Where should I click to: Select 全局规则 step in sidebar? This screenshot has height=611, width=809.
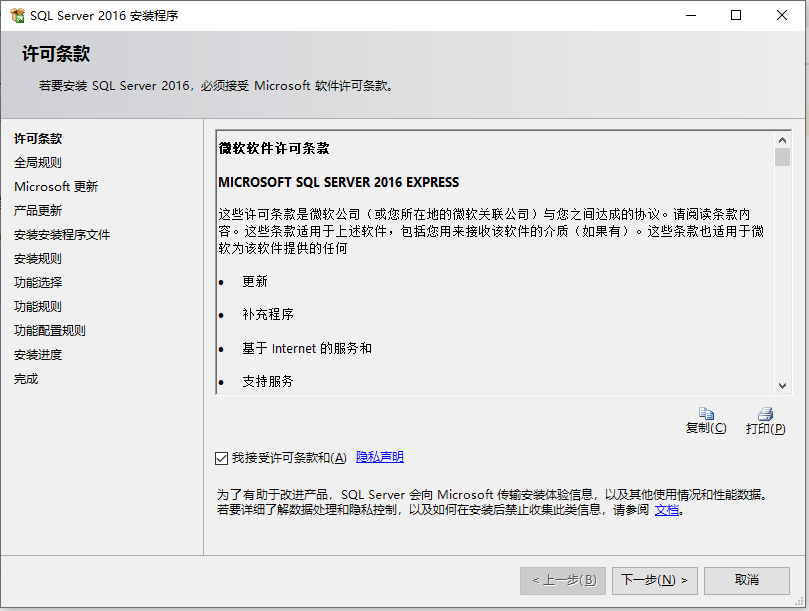pyautogui.click(x=38, y=163)
